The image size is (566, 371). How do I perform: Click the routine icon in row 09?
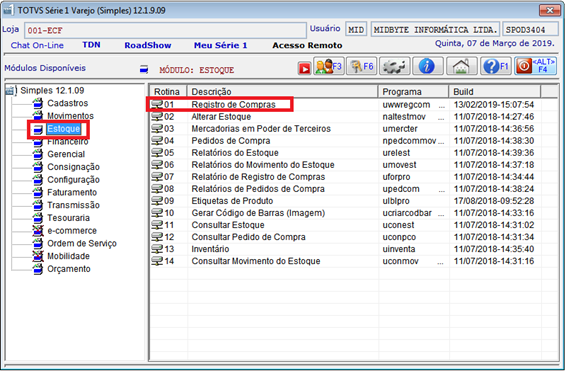[x=157, y=201]
